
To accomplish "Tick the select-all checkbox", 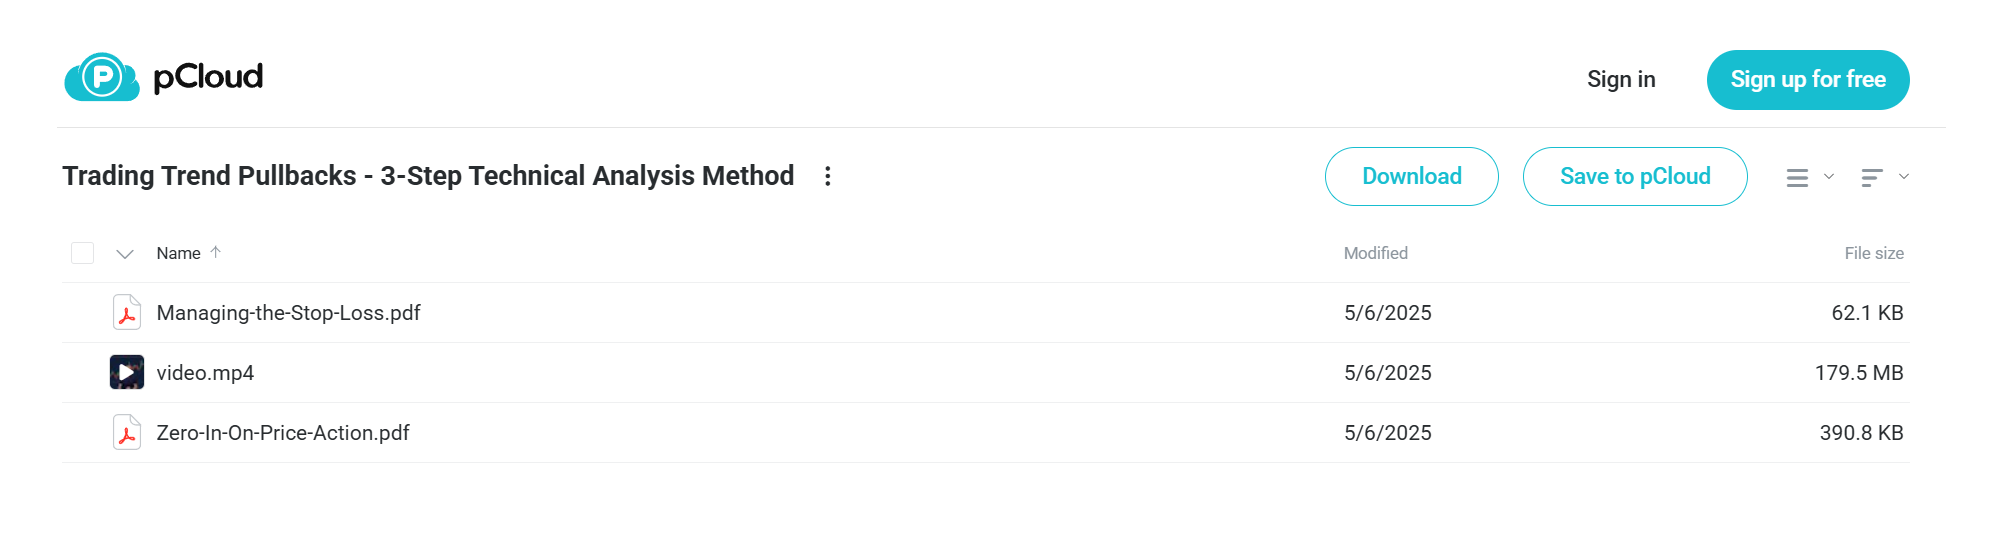I will tap(83, 253).
